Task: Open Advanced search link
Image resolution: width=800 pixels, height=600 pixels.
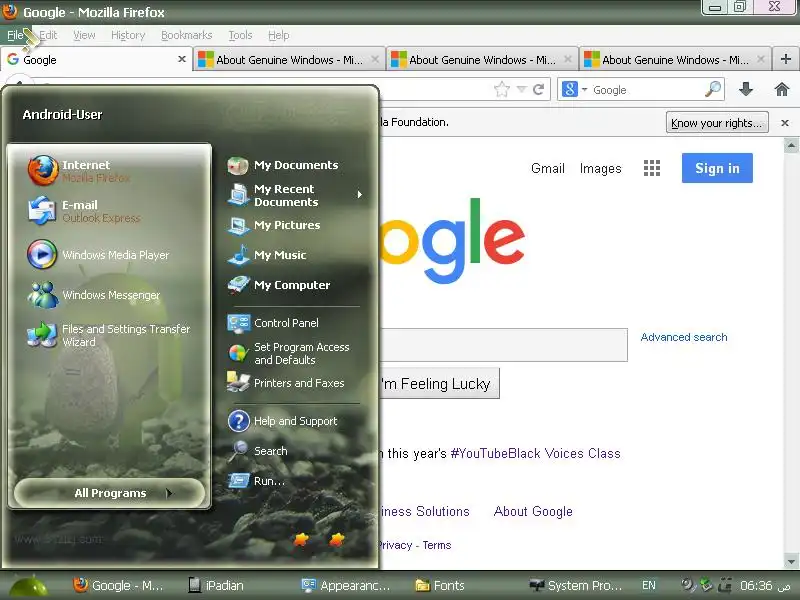Action: (x=684, y=337)
